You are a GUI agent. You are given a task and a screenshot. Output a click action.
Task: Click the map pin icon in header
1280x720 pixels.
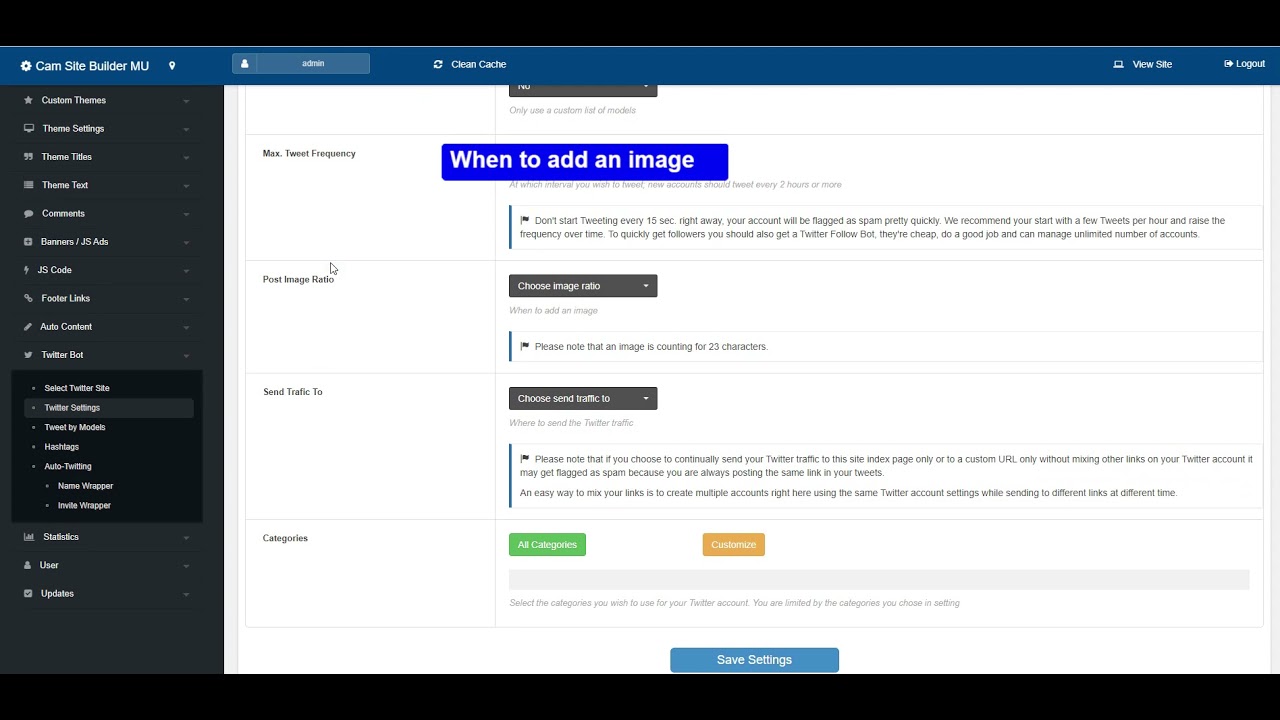(x=172, y=66)
